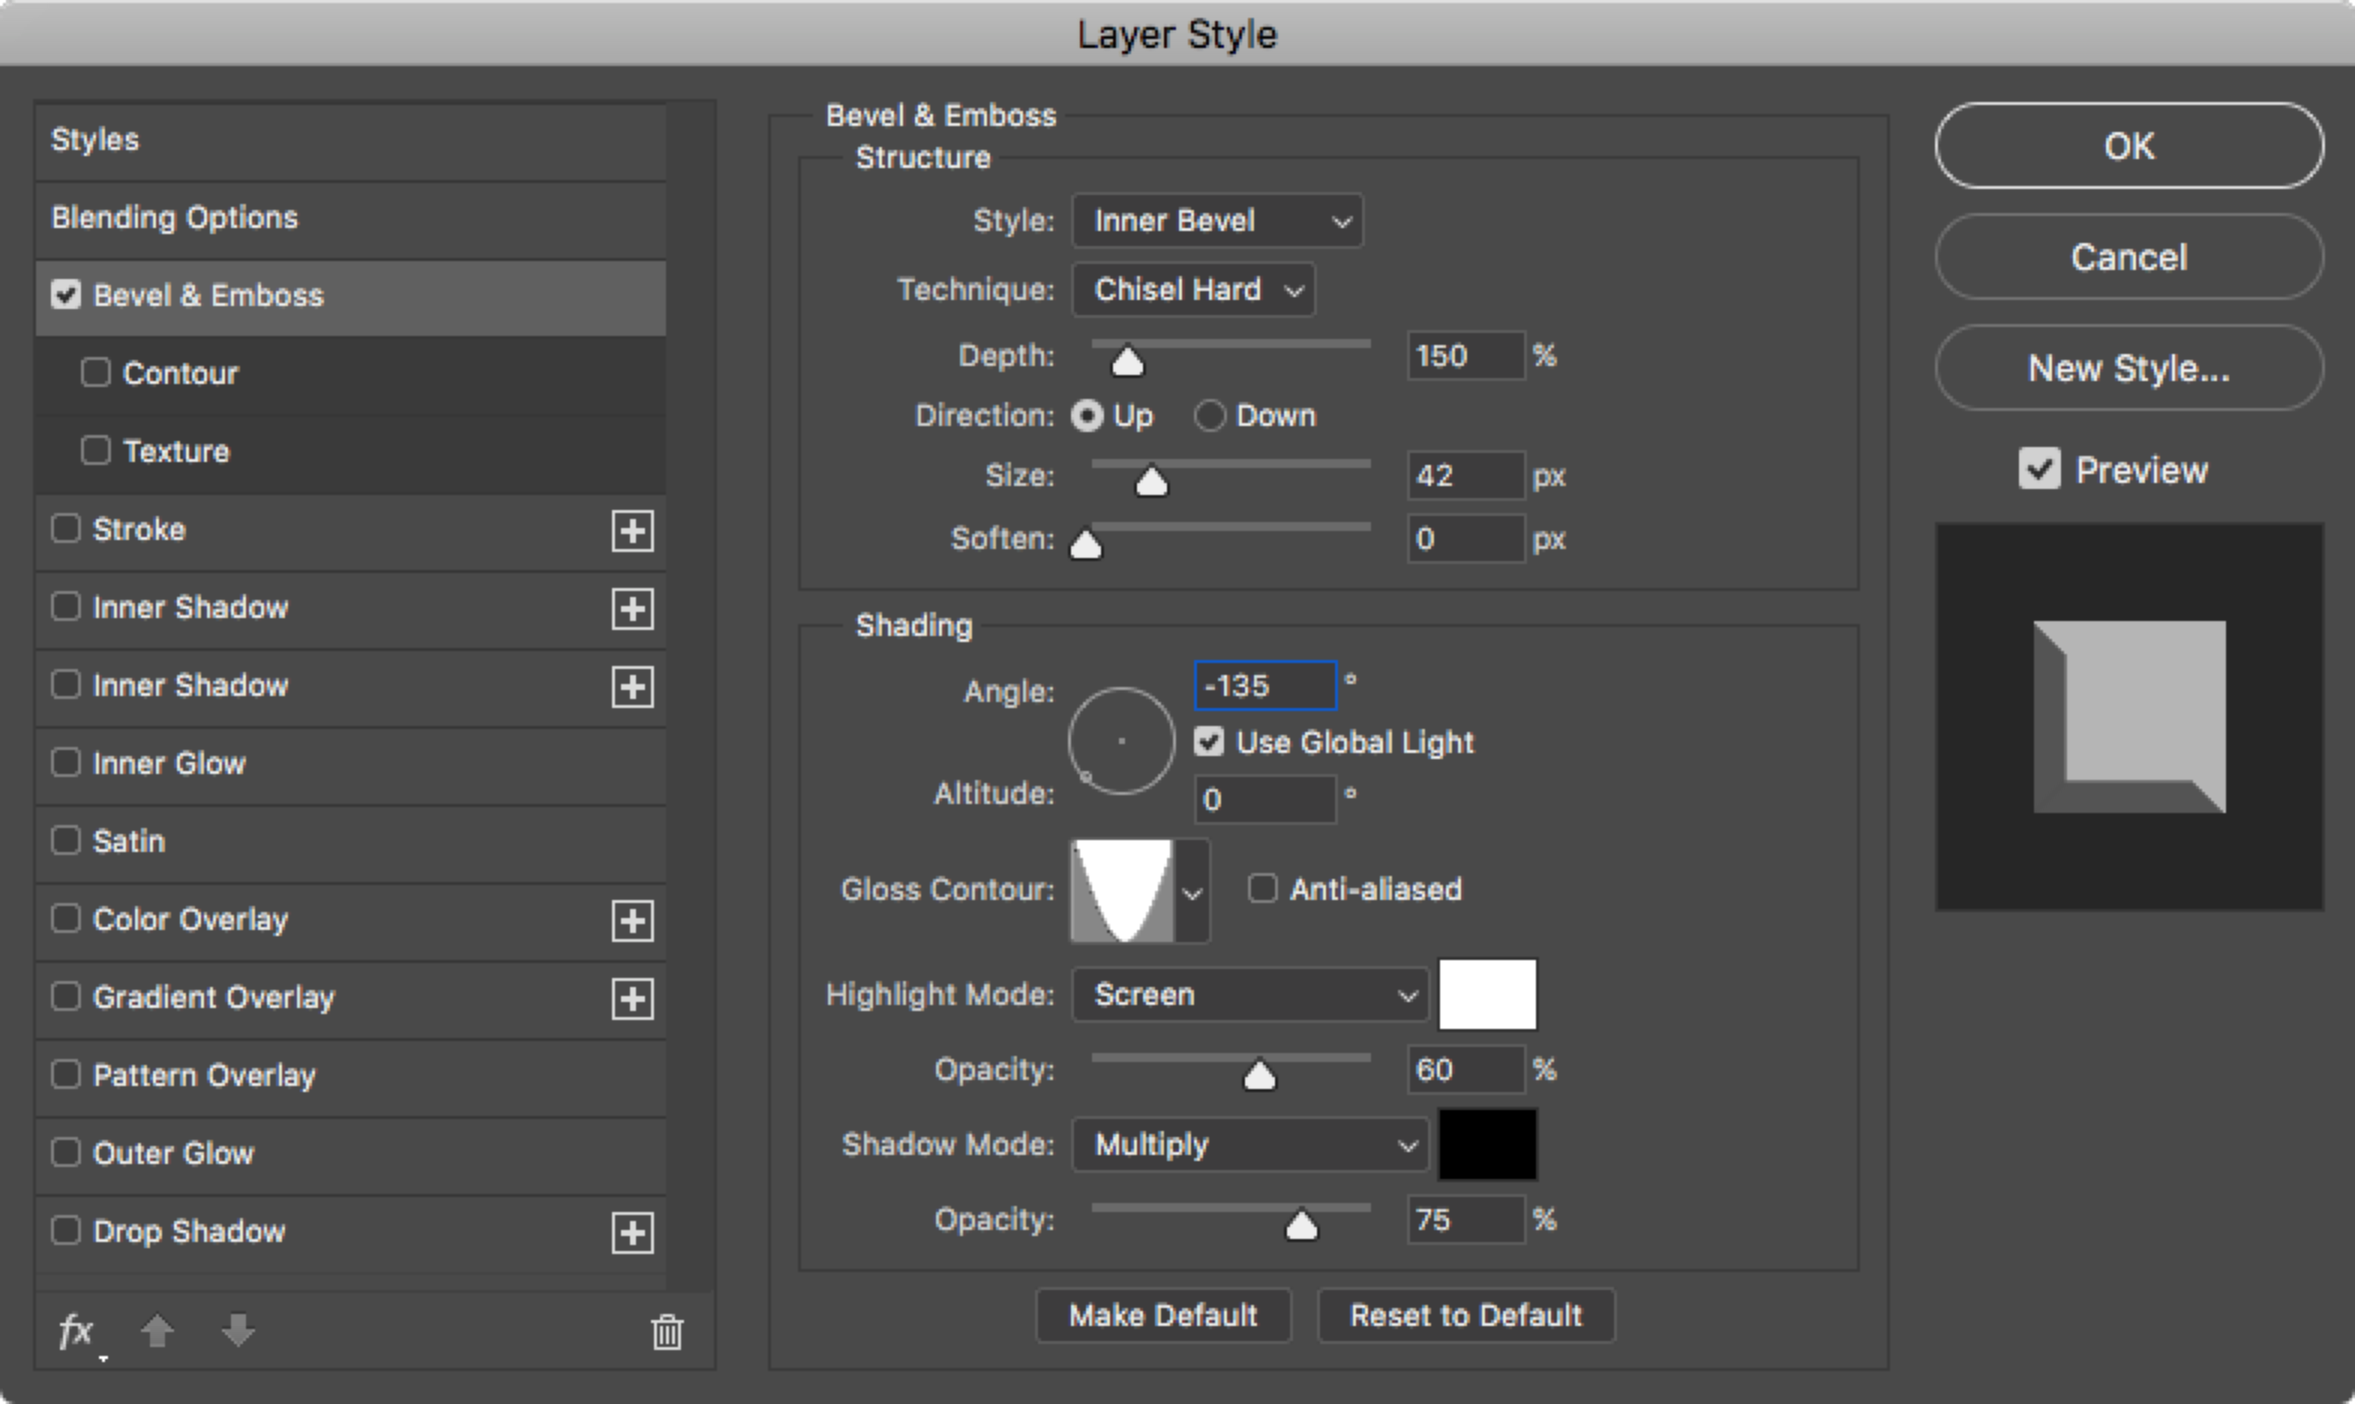The image size is (2355, 1404).
Task: Click the angle dial light direction control
Action: click(x=1121, y=741)
